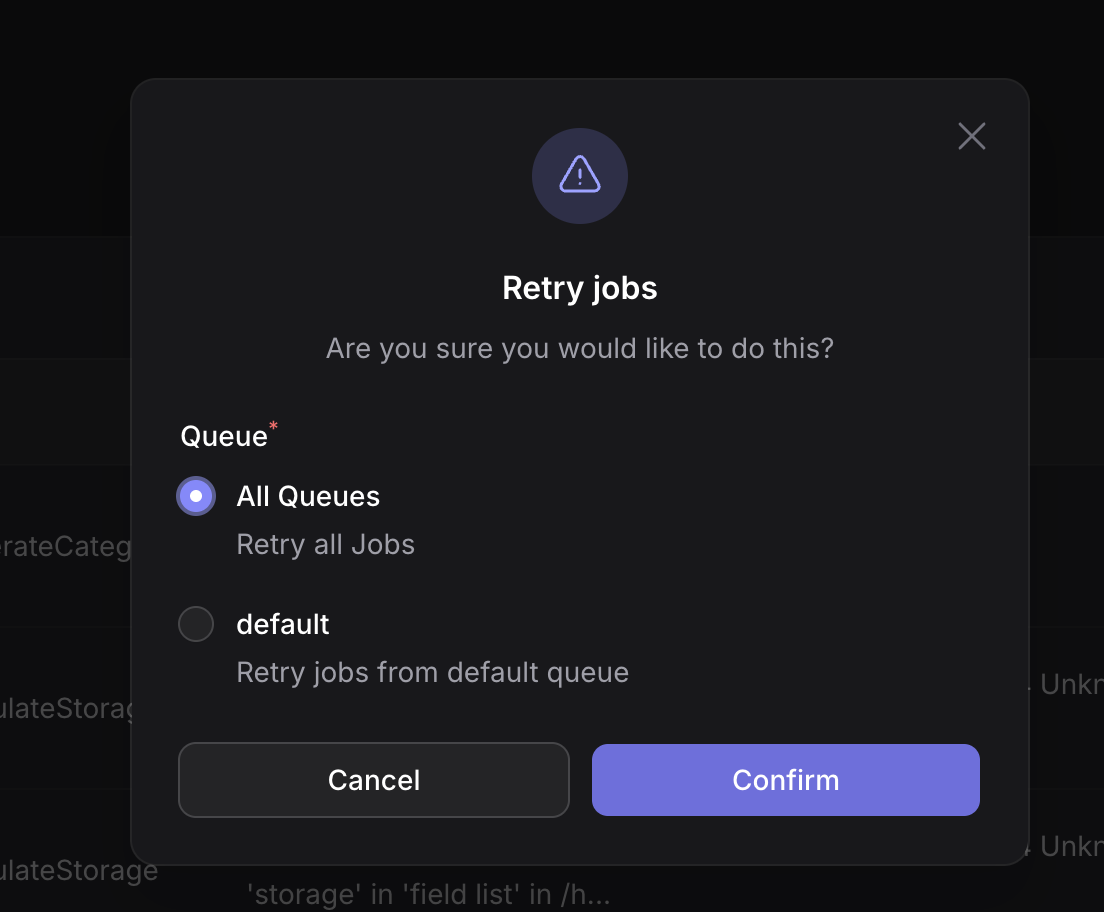Click 'Retry jobs from default queue' description

click(x=432, y=672)
